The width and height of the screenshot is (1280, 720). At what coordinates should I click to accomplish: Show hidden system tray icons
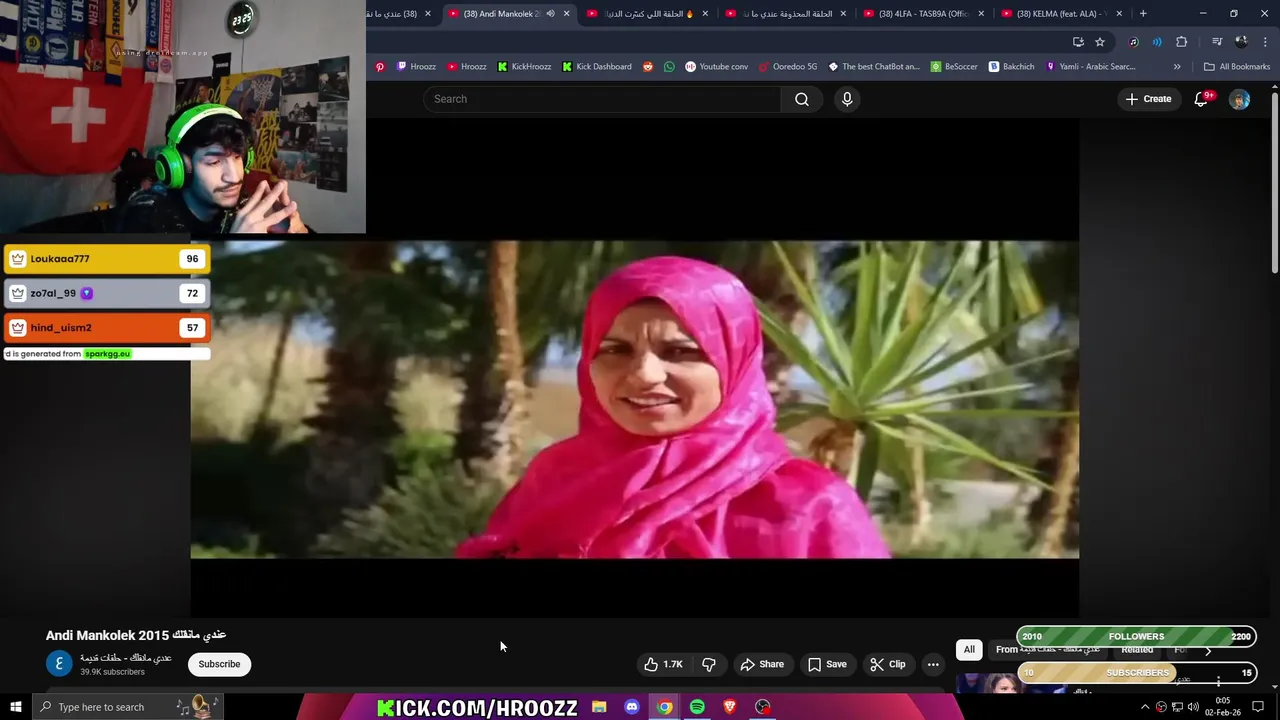(1145, 707)
